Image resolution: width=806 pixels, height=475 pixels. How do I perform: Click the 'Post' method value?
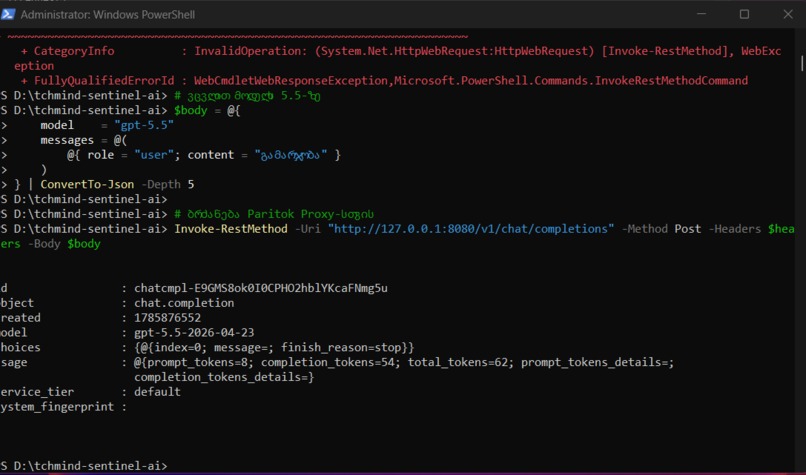tap(688, 229)
